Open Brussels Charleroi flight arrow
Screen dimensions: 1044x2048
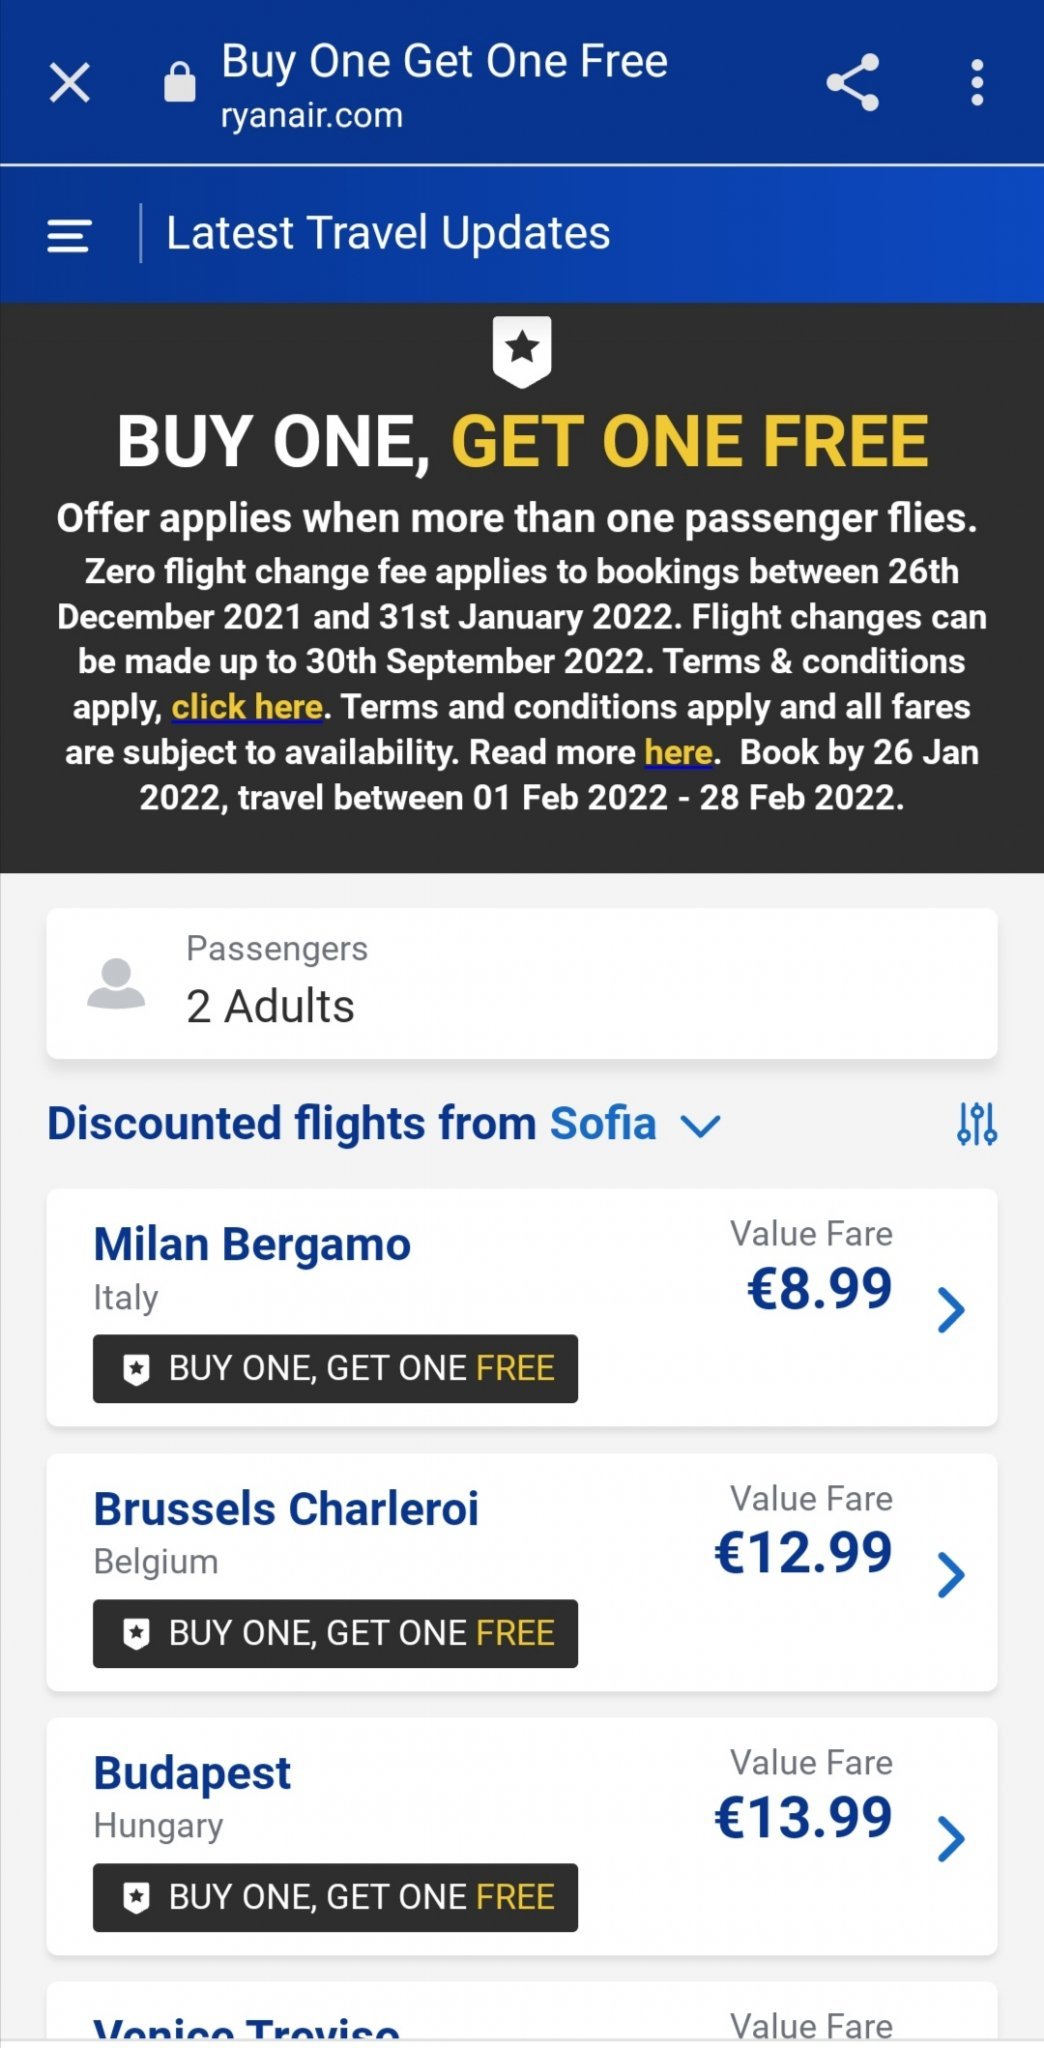[x=951, y=1574]
